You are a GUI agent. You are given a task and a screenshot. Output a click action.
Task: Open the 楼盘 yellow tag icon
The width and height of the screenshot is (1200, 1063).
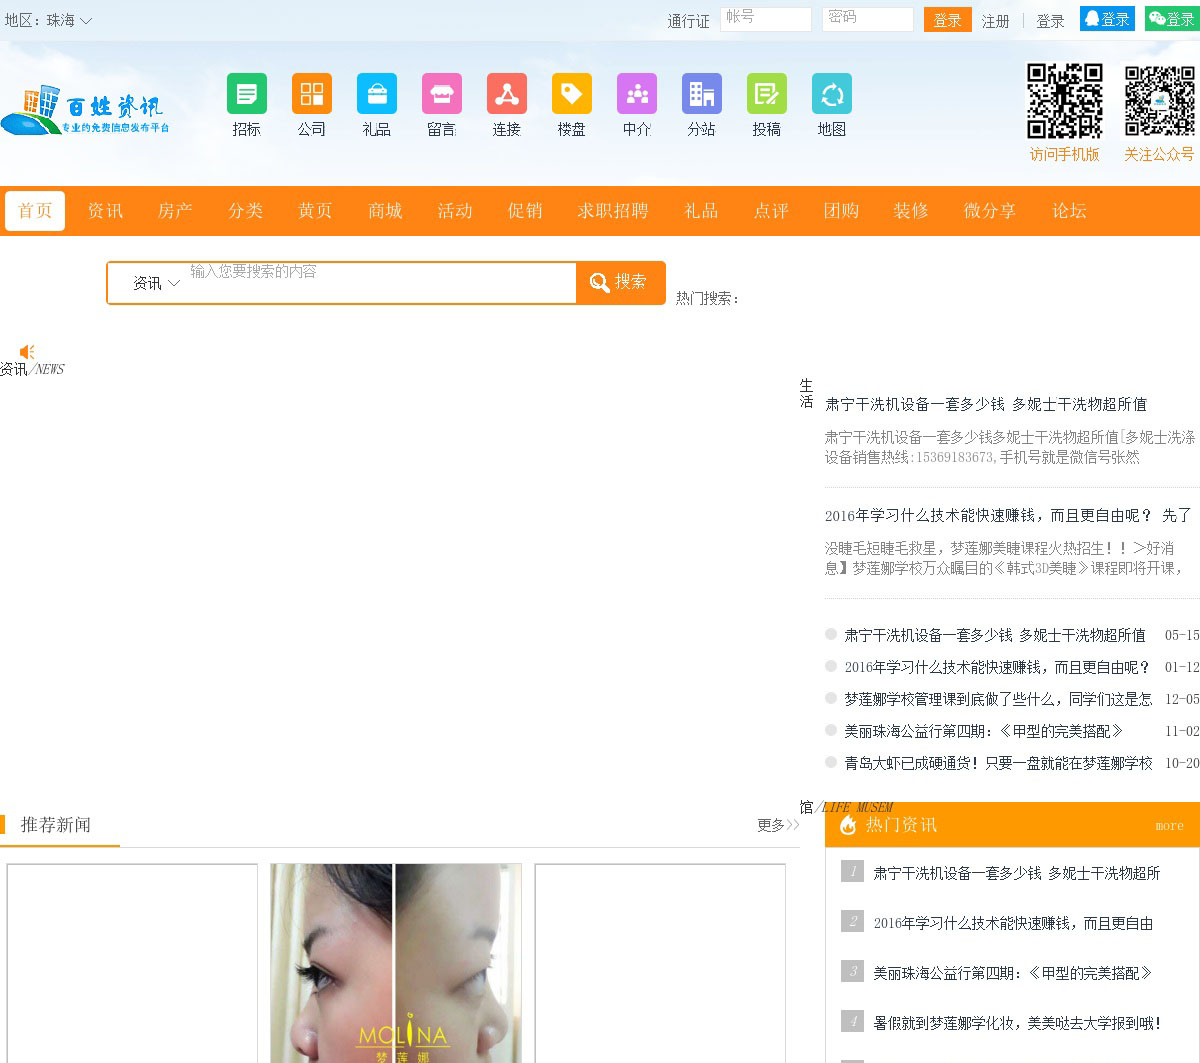coord(571,94)
